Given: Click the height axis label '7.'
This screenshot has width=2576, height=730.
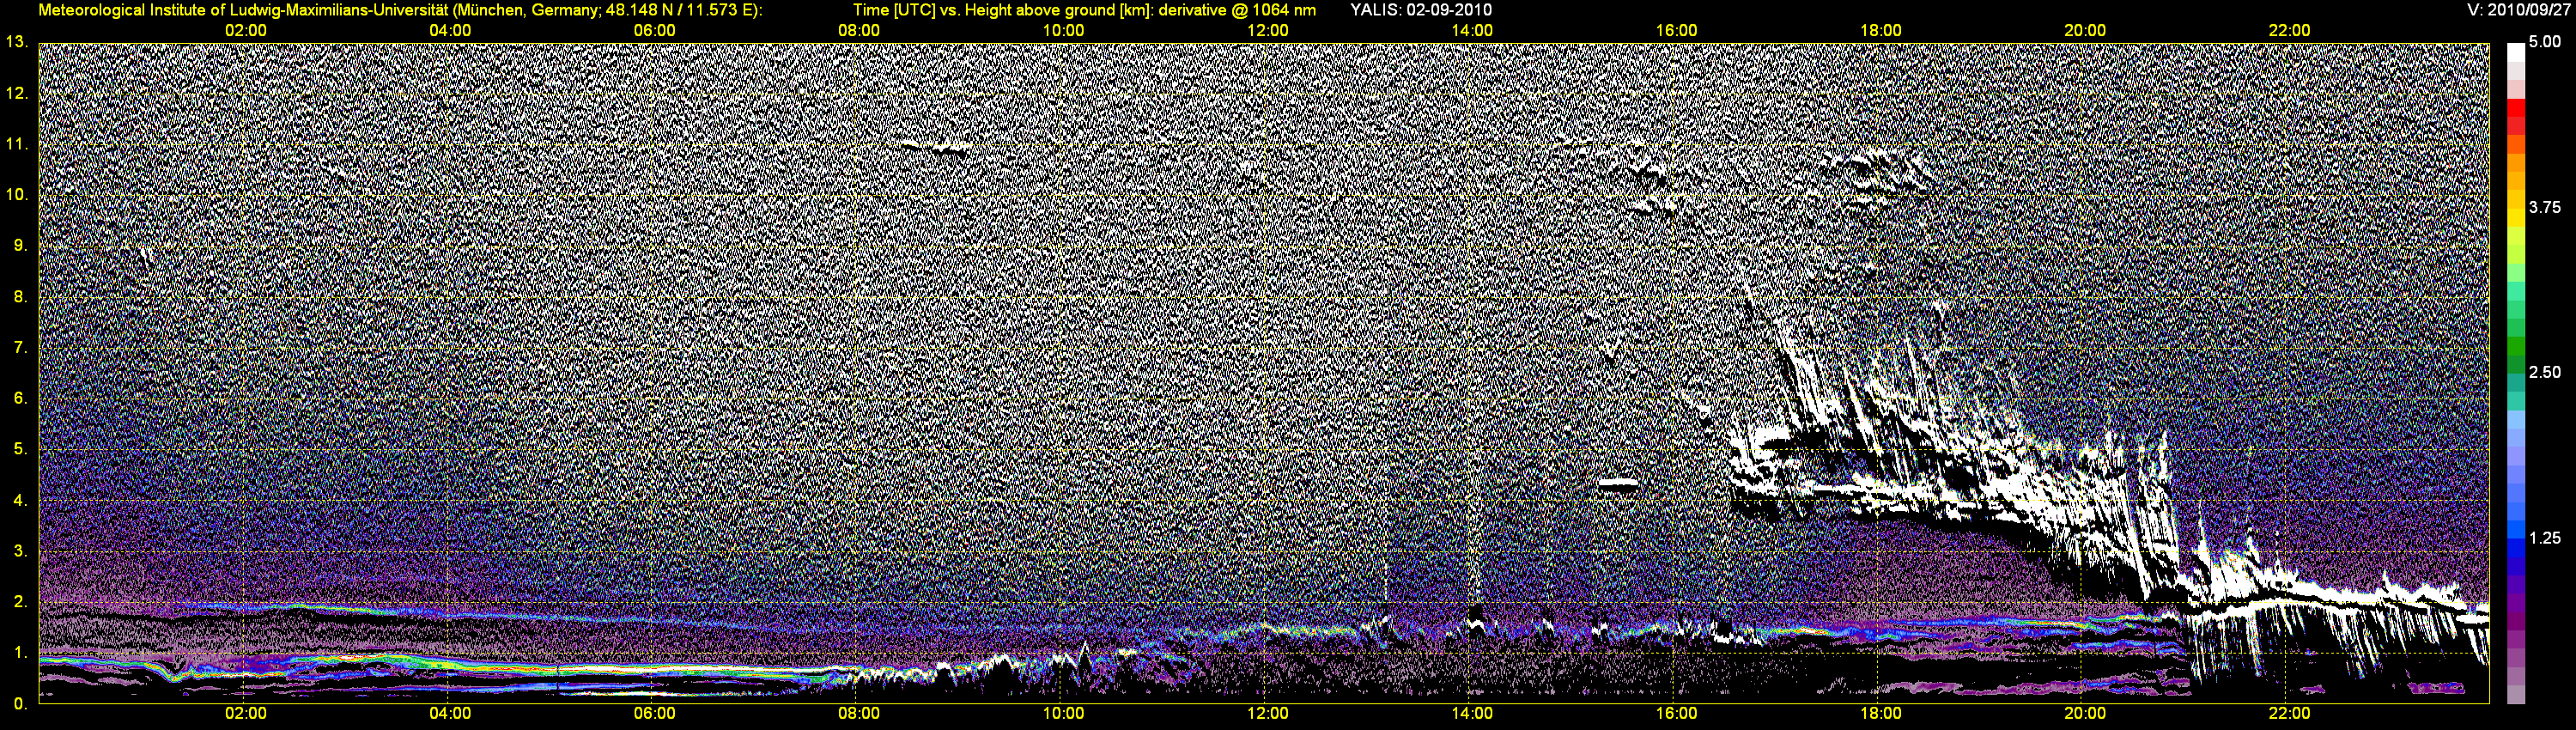Looking at the screenshot, I should [x=21, y=347].
